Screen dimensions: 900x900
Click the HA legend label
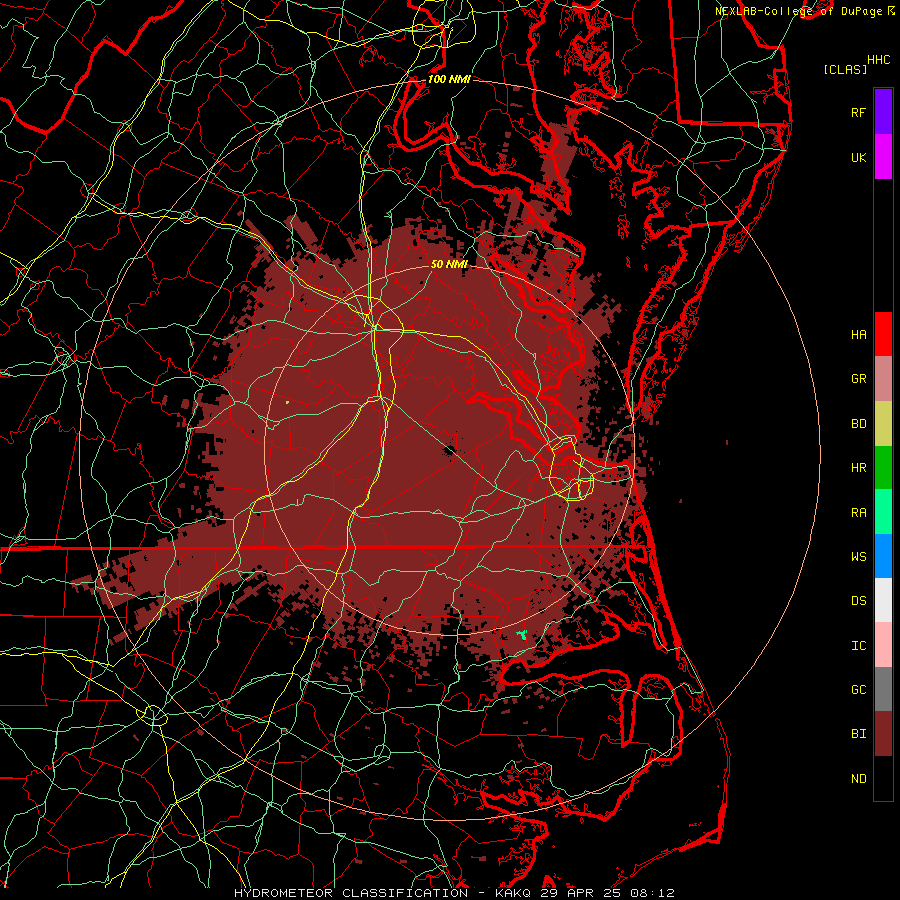[x=858, y=335]
